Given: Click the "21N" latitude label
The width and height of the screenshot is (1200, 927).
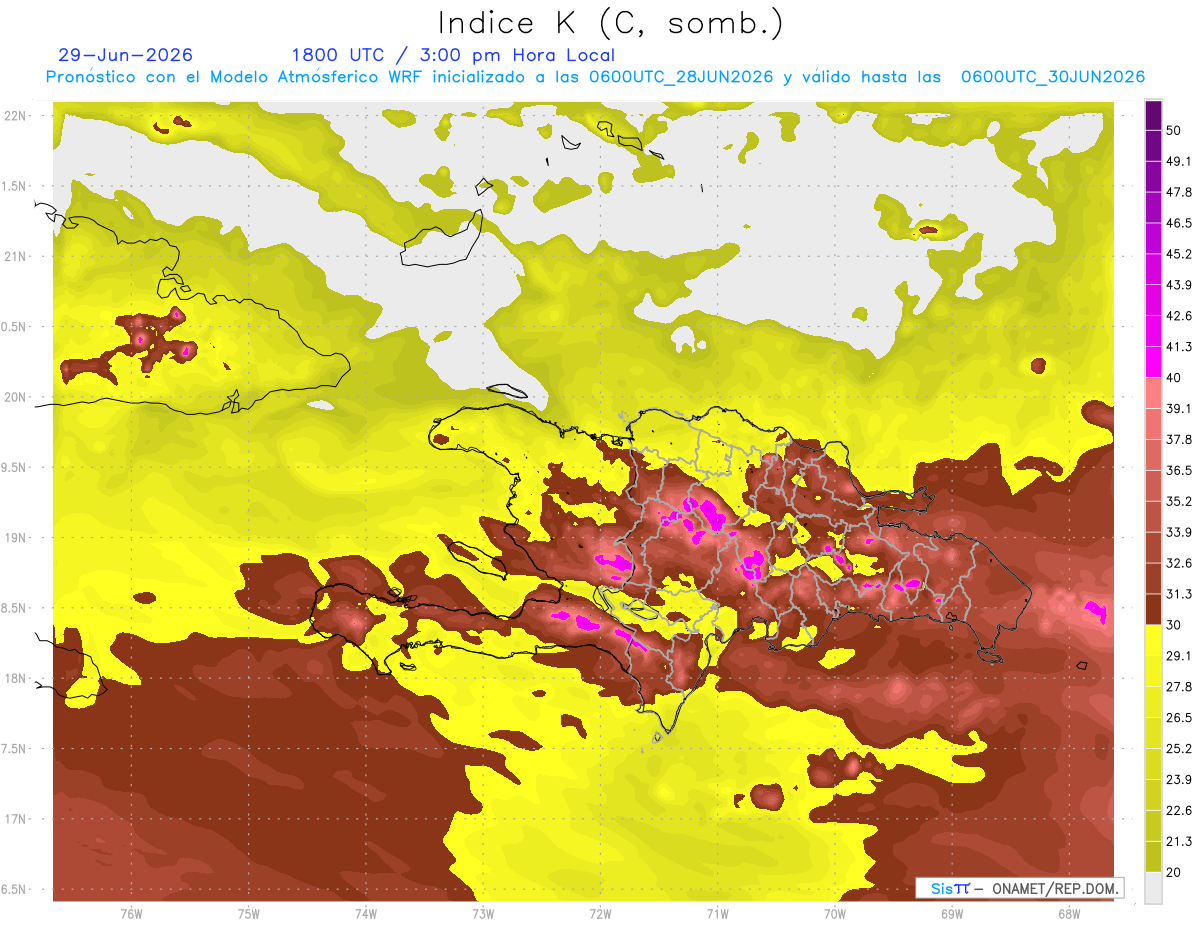Looking at the screenshot, I should coord(16,256).
